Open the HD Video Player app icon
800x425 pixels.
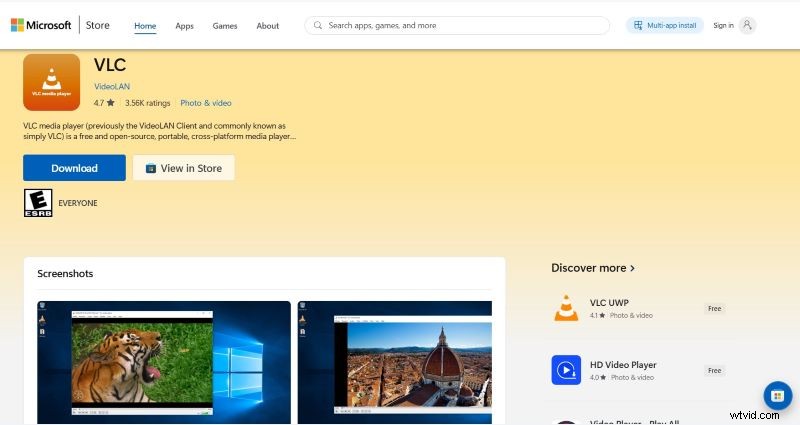pos(566,370)
